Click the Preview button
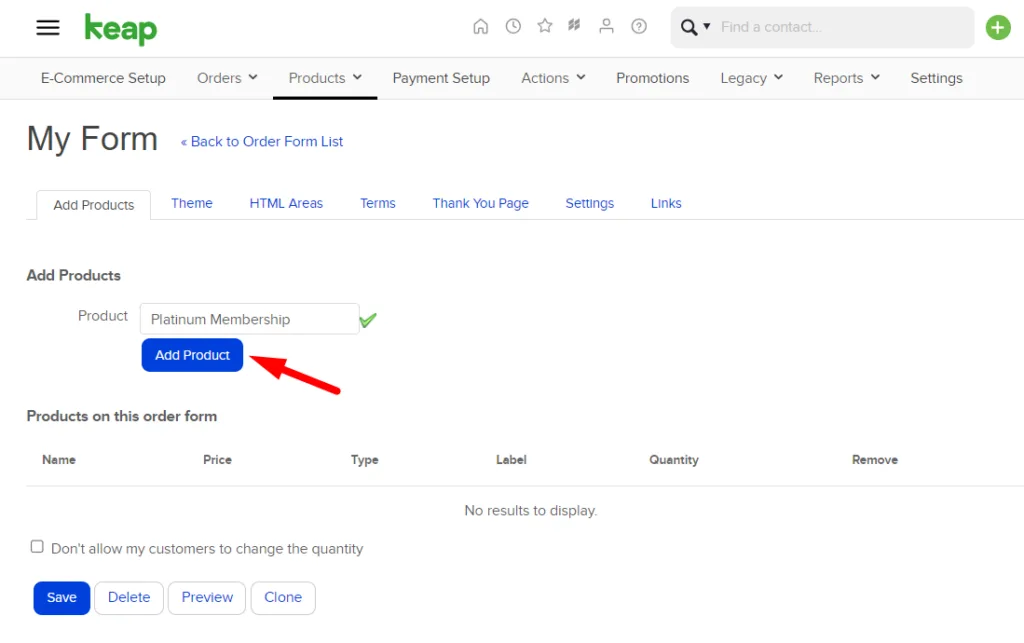This screenshot has width=1024, height=643. 207,597
